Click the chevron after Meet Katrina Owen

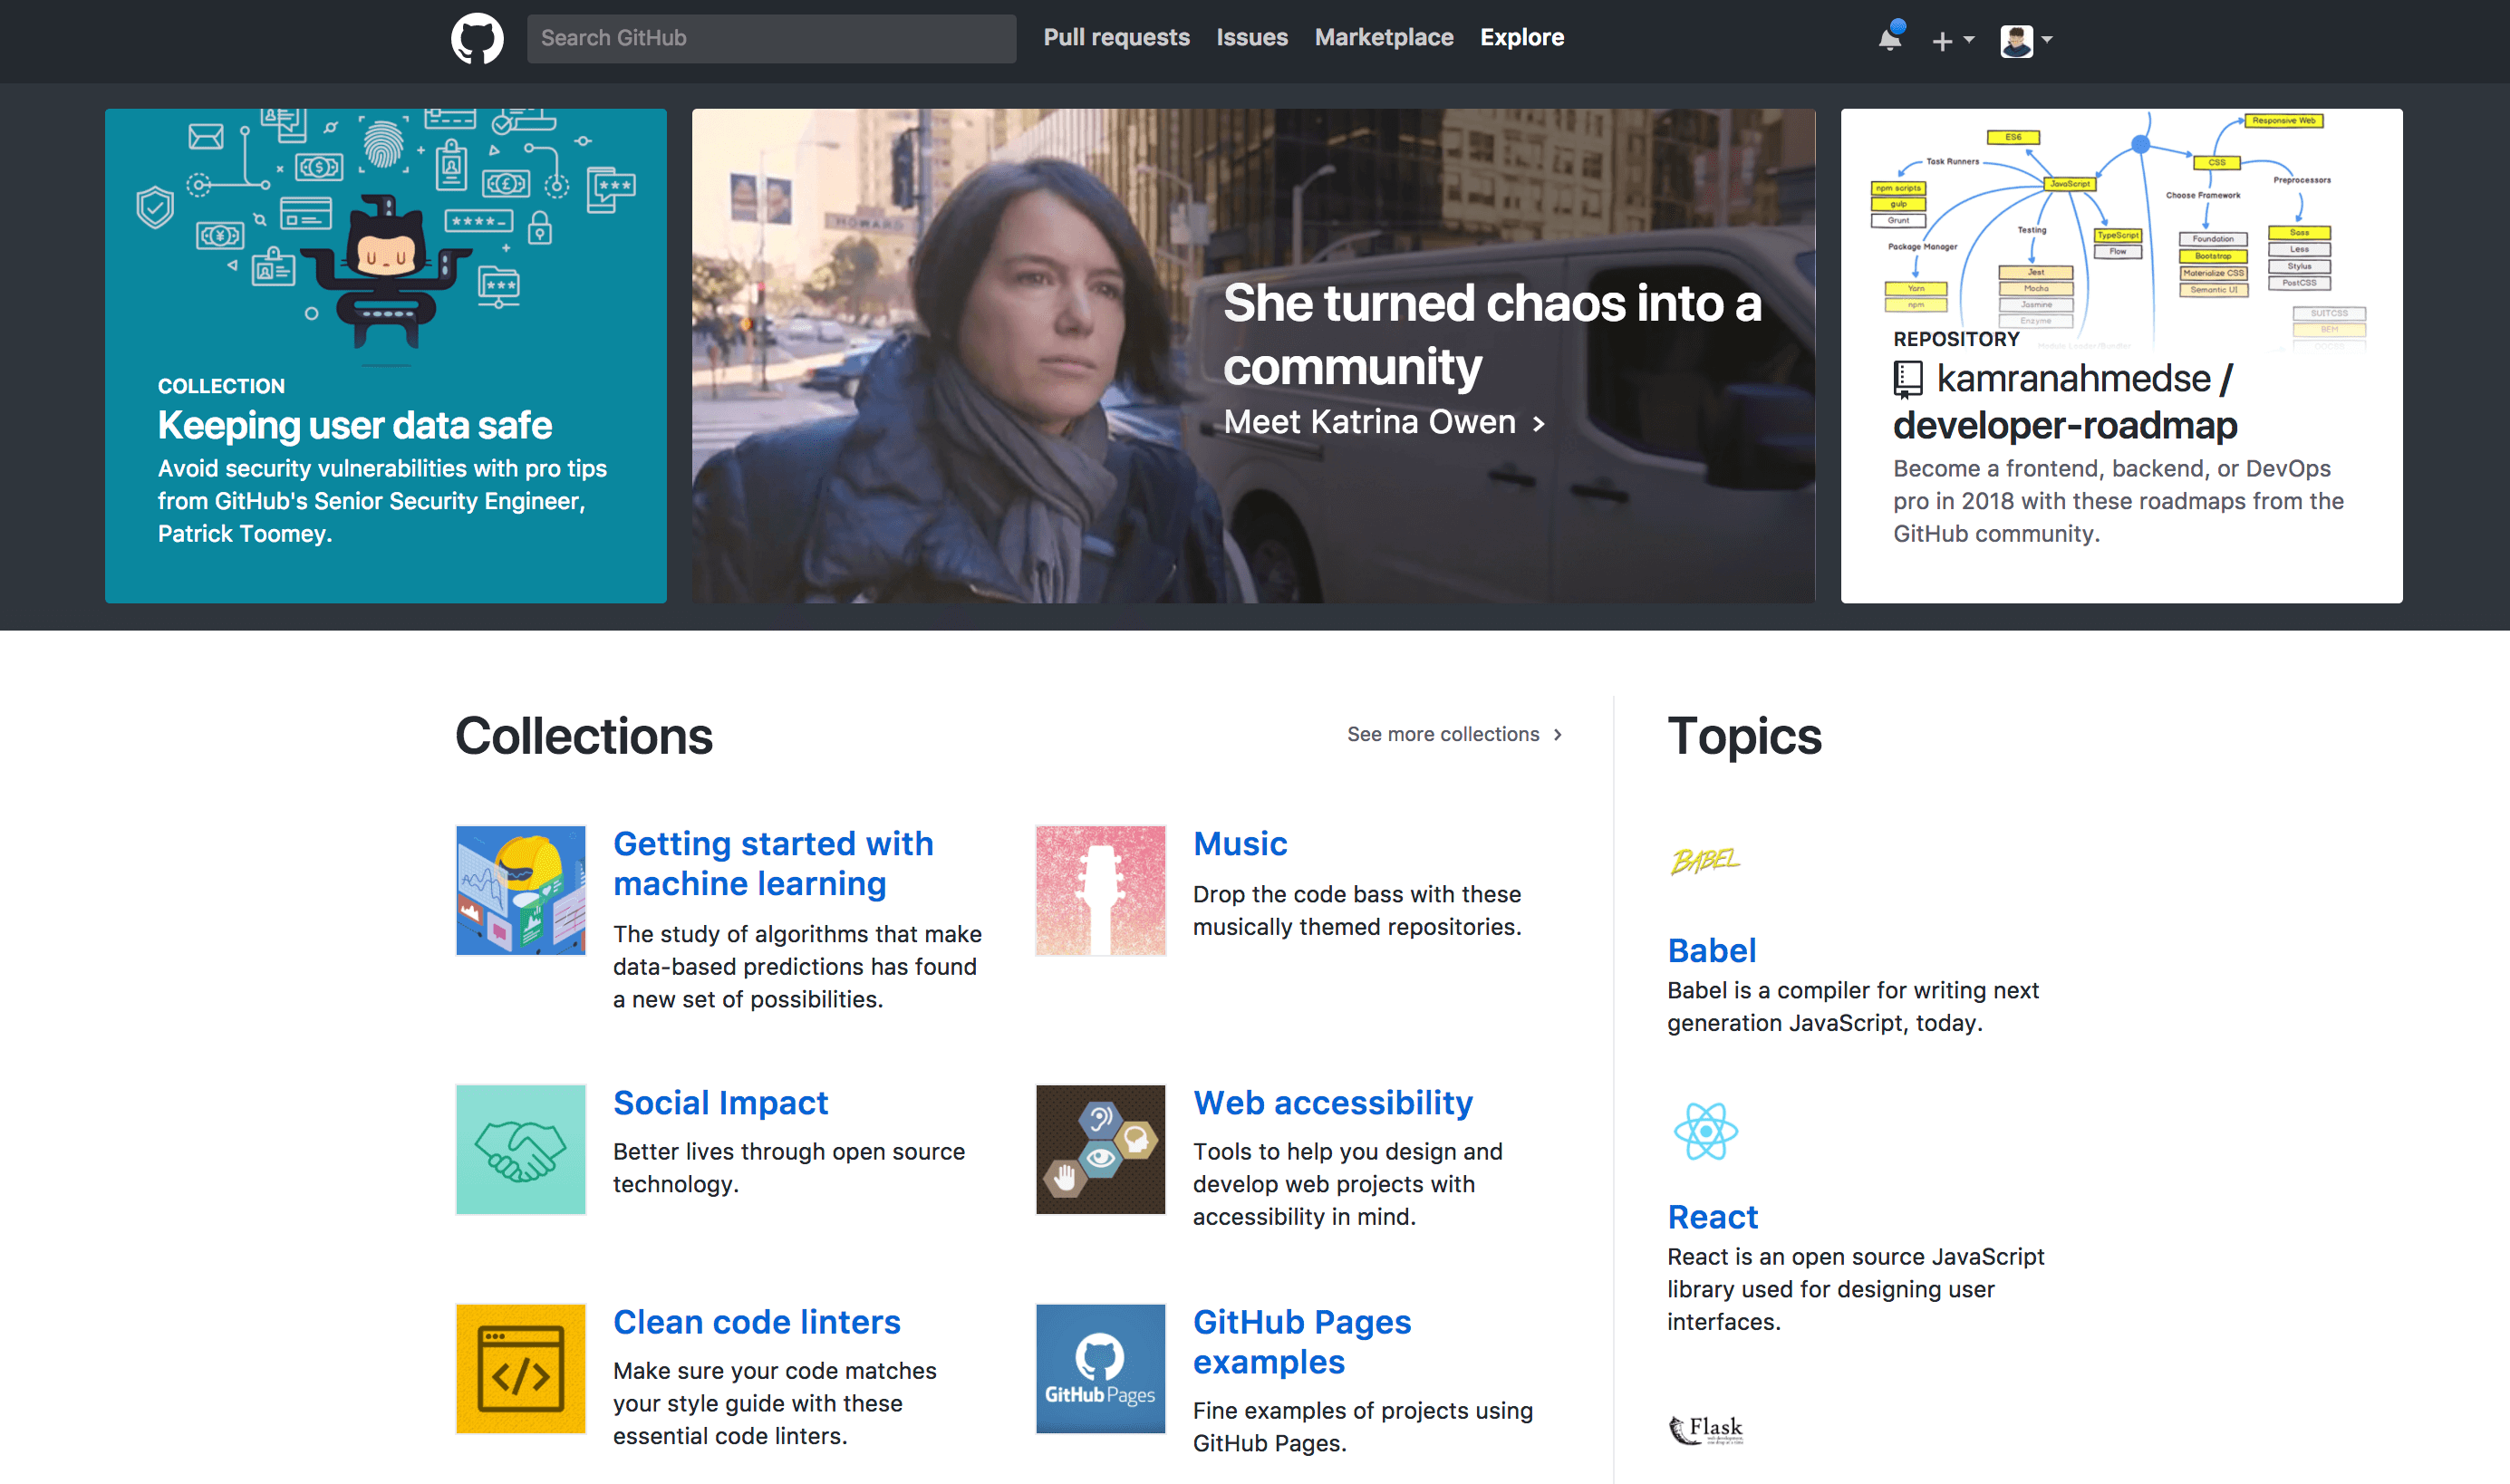pyautogui.click(x=1538, y=424)
